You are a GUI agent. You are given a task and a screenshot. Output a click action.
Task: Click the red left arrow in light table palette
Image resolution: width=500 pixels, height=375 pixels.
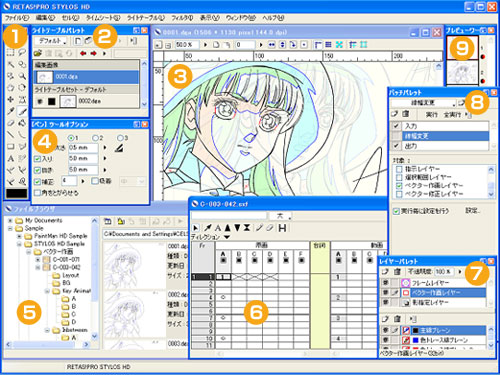[x=83, y=53]
